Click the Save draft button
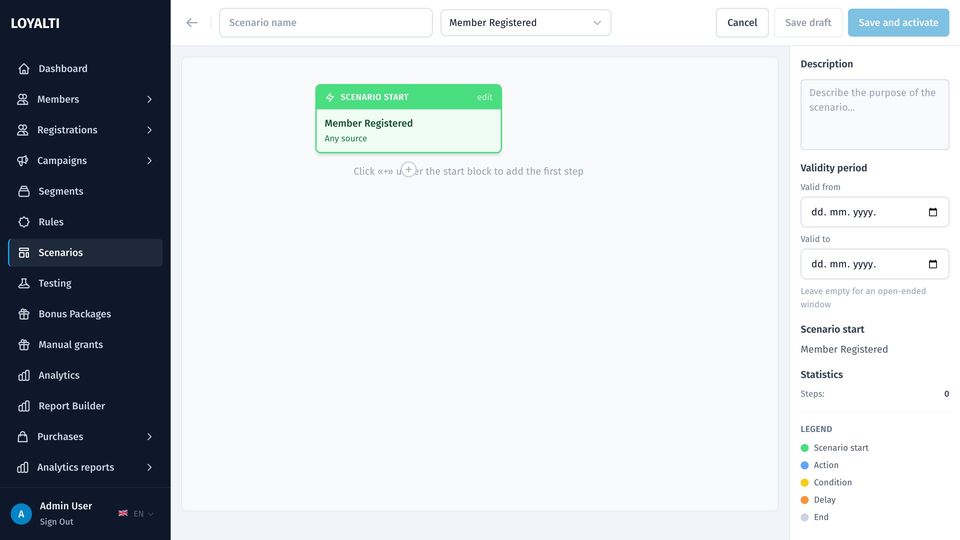 tap(808, 23)
